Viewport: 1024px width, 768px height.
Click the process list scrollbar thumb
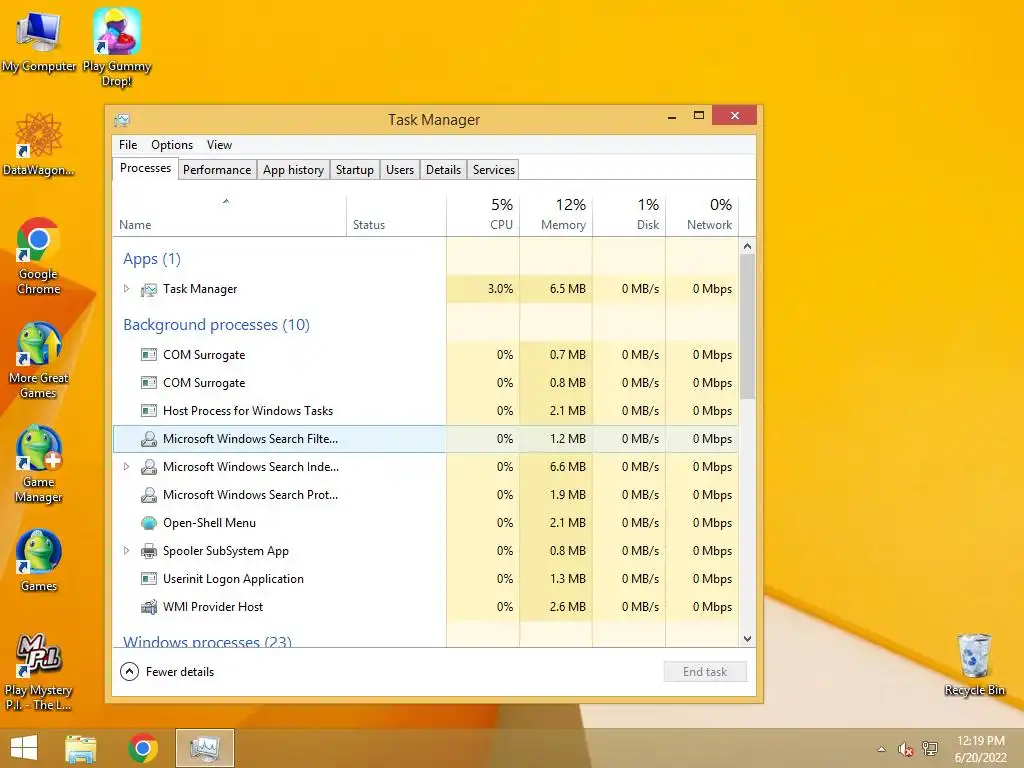(748, 327)
